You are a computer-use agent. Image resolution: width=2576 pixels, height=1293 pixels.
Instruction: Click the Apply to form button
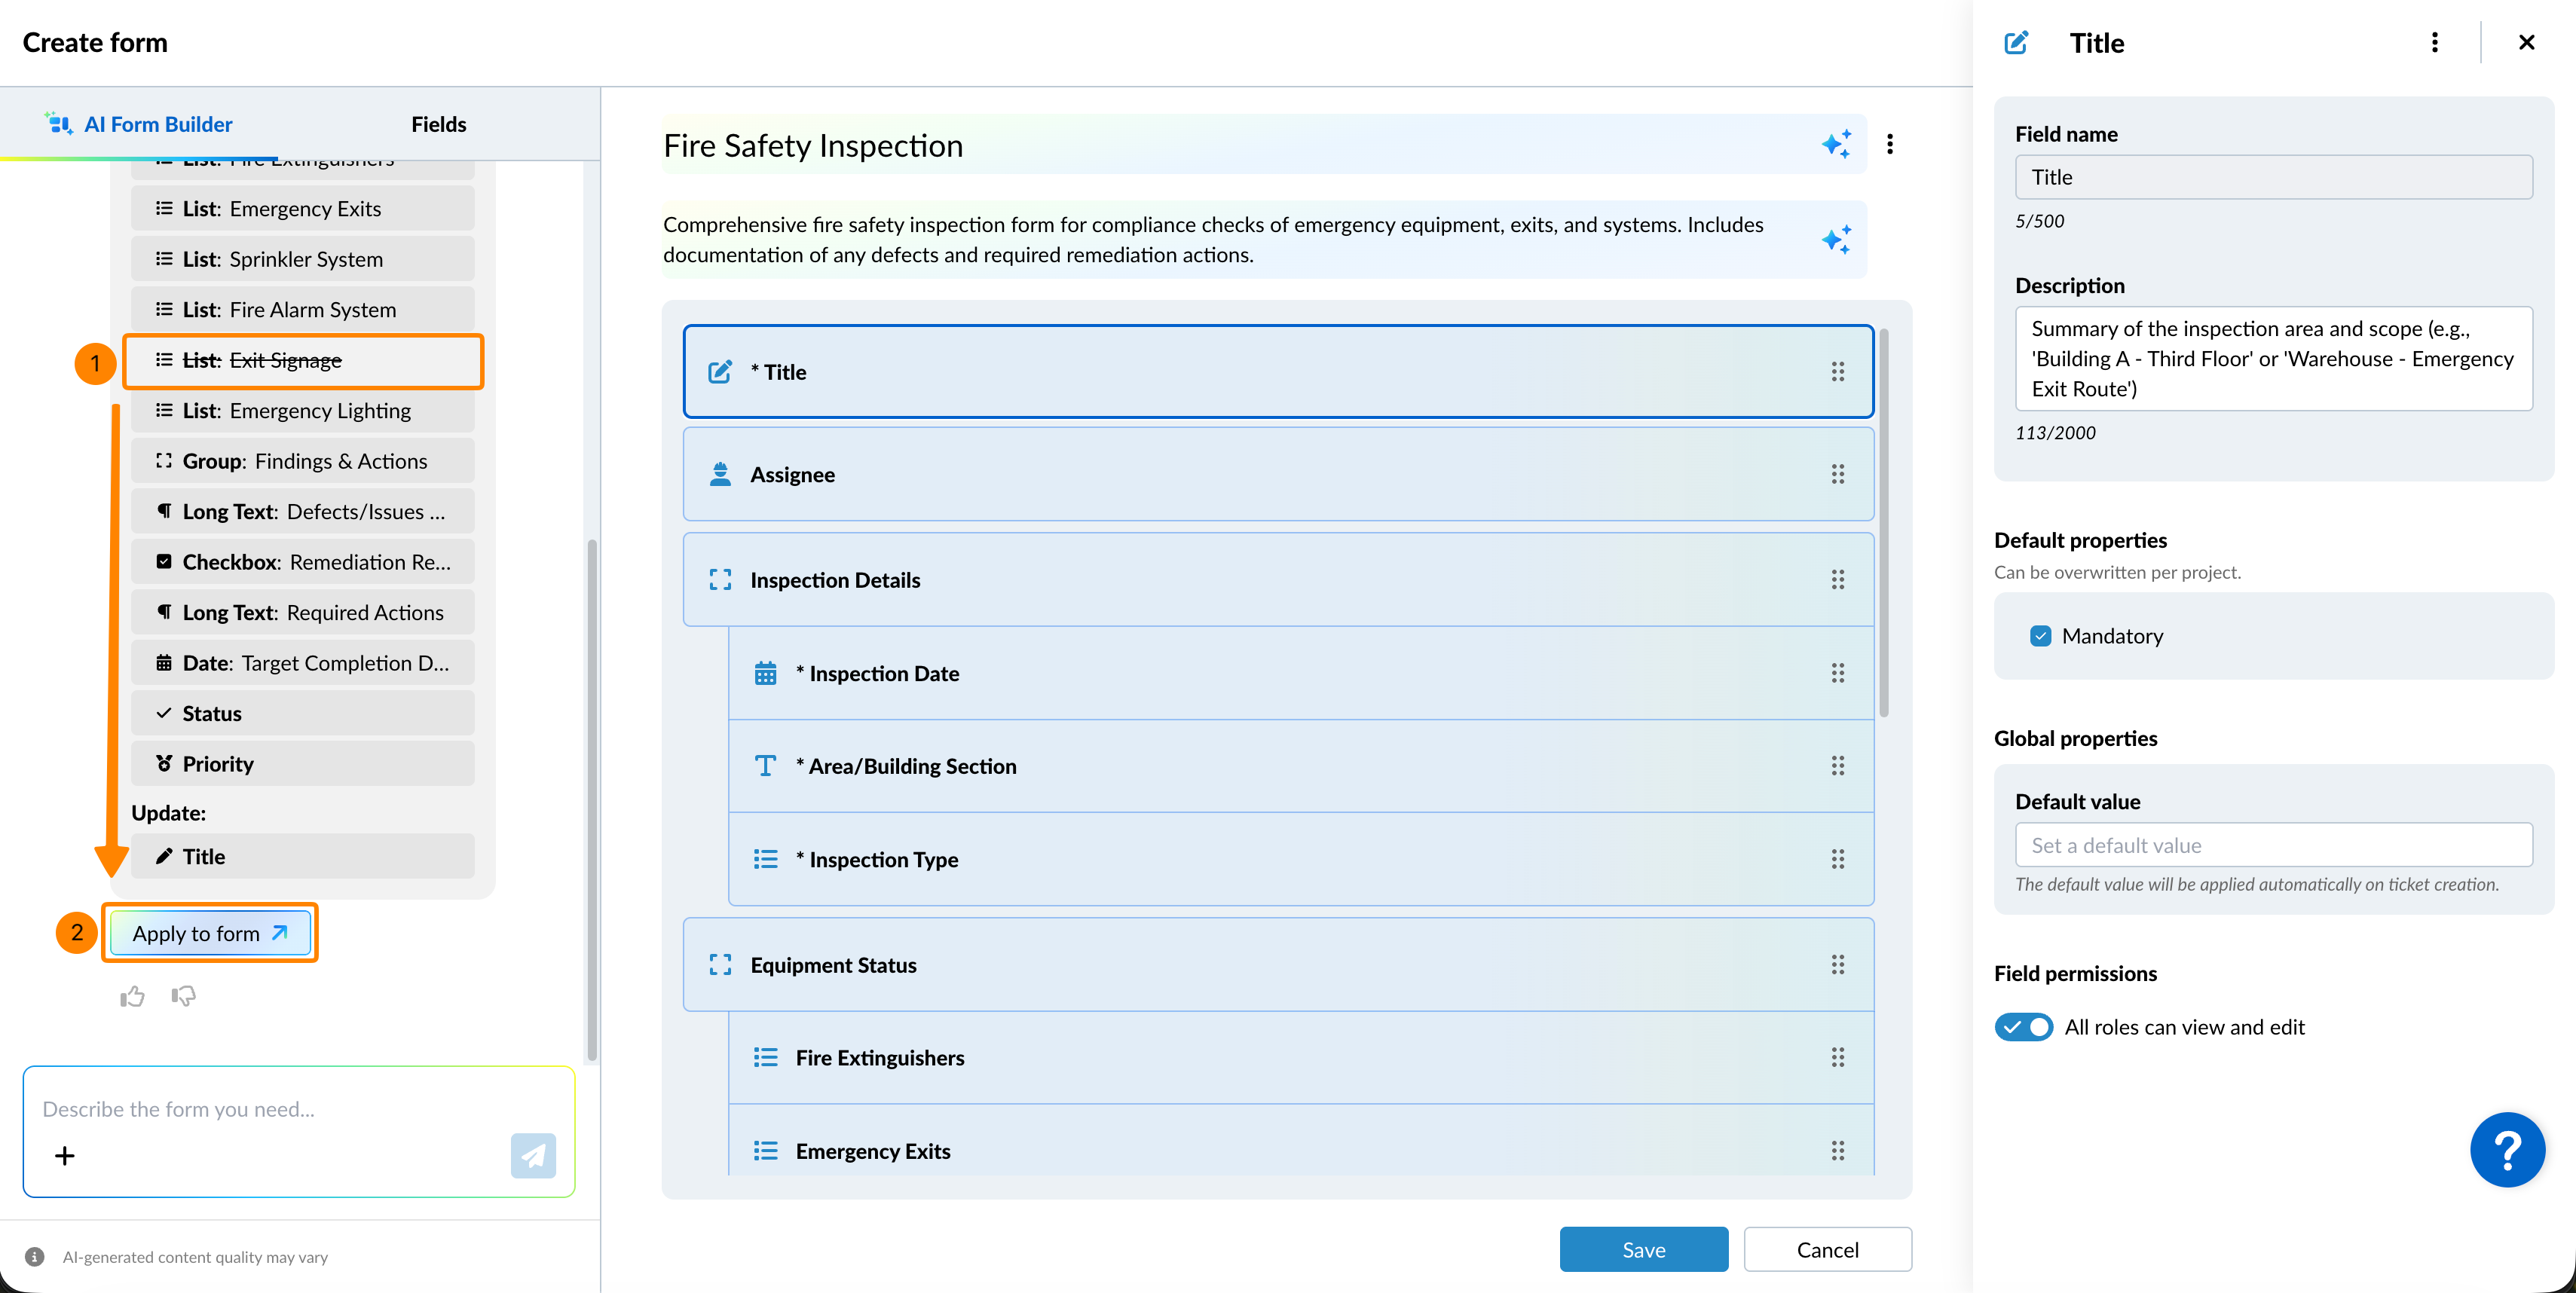click(x=210, y=933)
